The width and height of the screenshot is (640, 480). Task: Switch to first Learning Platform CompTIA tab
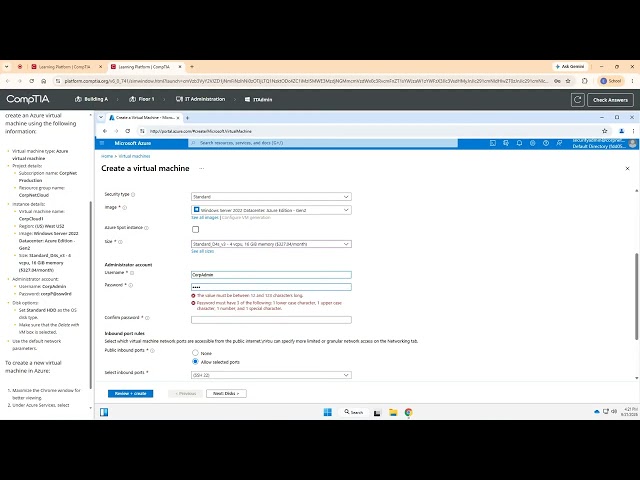coord(65,67)
